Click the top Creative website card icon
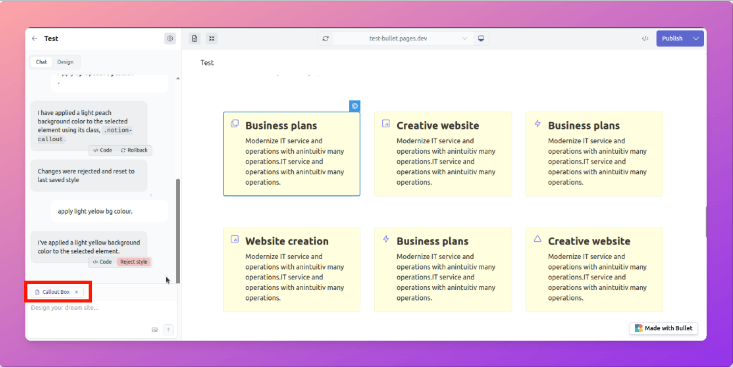The height and width of the screenshot is (368, 733). 386,123
